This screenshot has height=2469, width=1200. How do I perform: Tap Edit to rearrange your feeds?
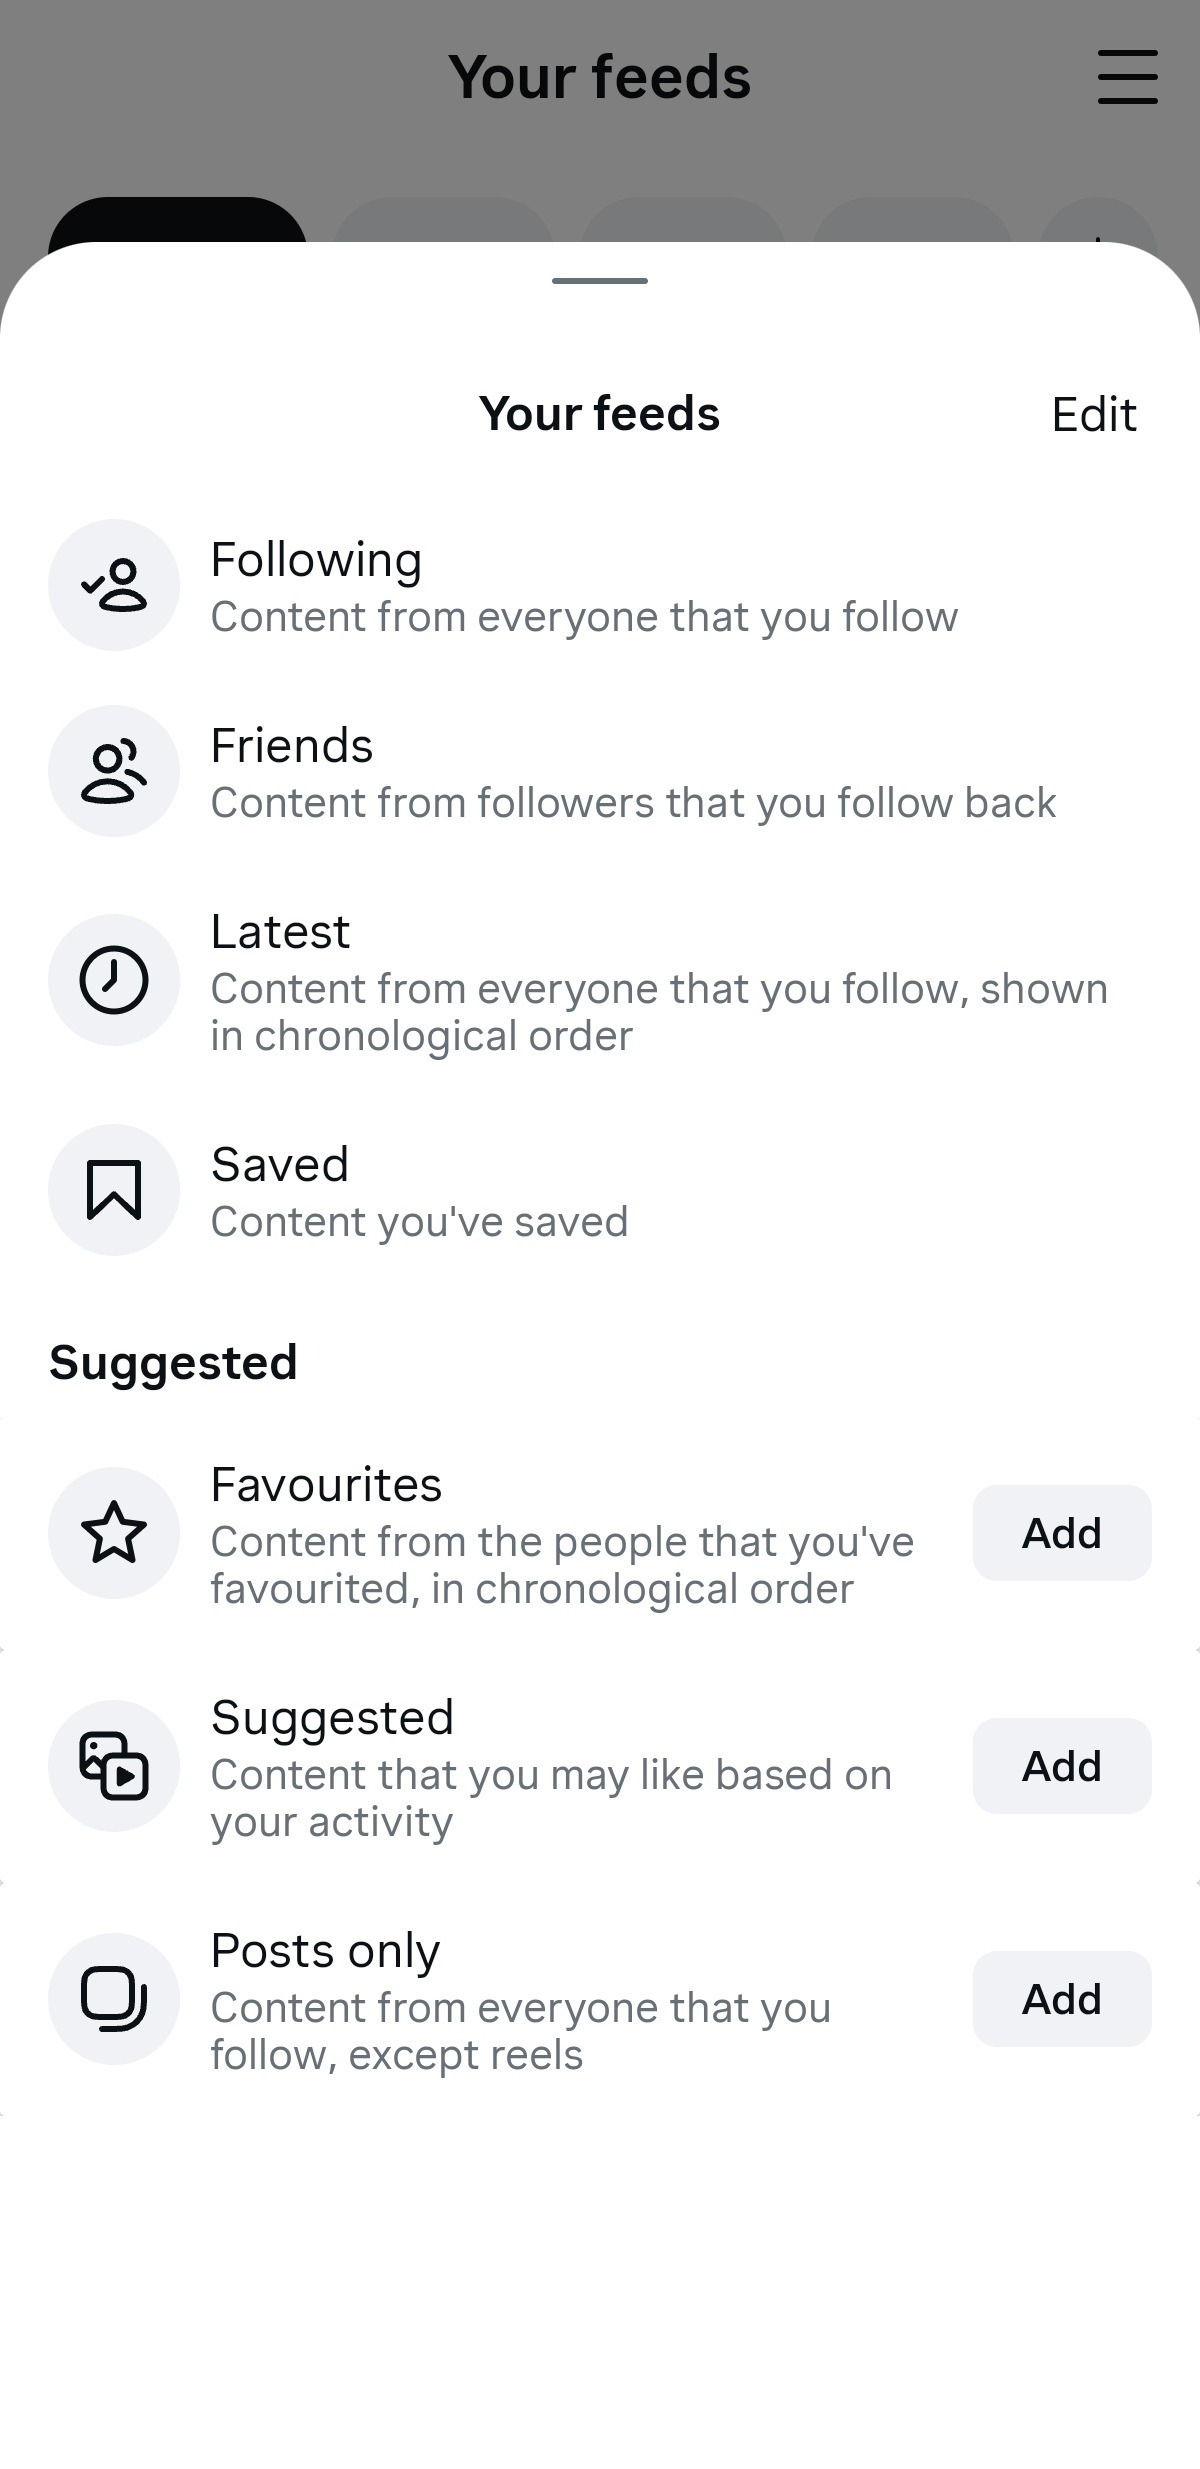[1093, 414]
